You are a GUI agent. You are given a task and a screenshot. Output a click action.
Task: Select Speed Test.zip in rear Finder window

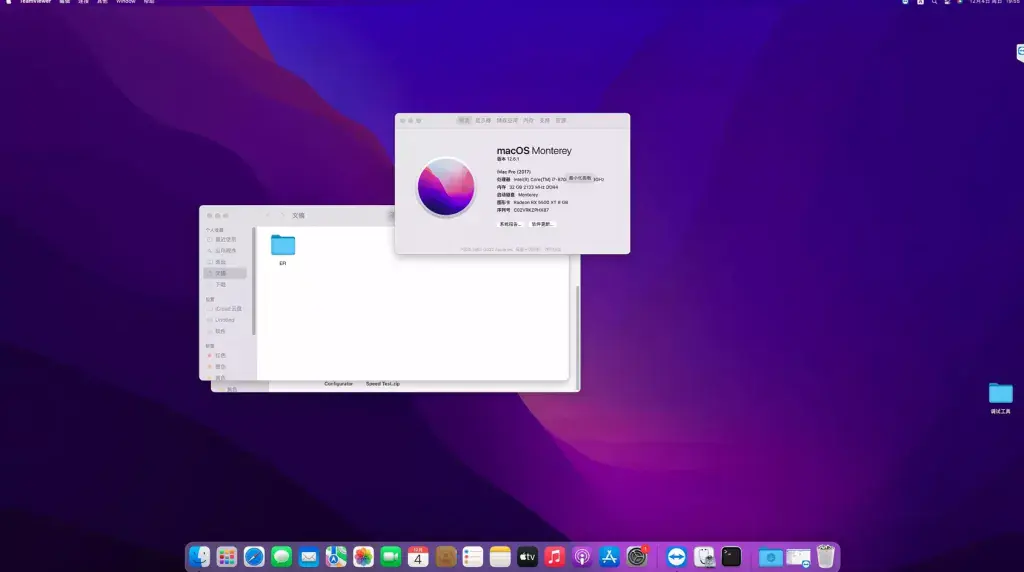pos(383,384)
